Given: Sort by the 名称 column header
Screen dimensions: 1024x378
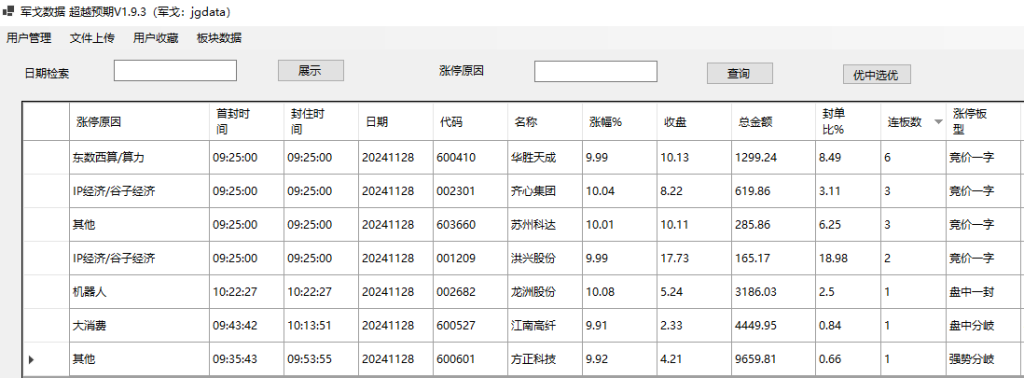Looking at the screenshot, I should [545, 121].
